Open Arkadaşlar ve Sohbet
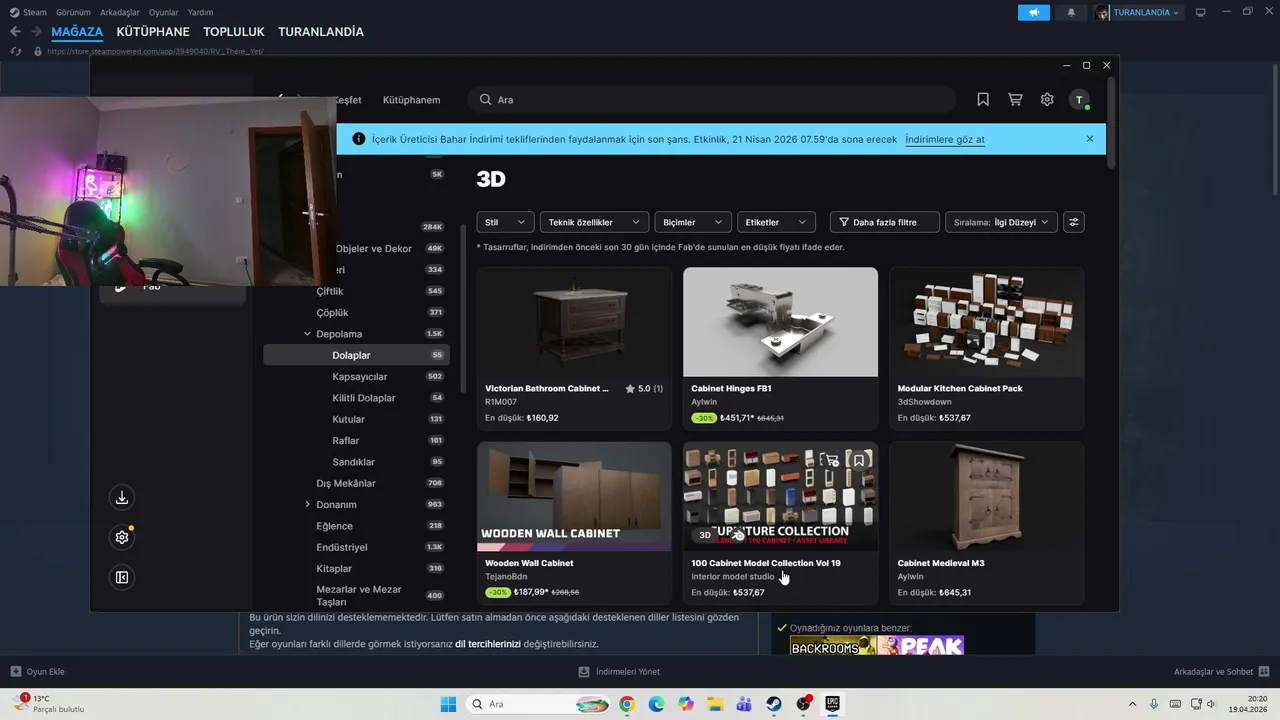The width and height of the screenshot is (1280, 720). (x=1222, y=672)
